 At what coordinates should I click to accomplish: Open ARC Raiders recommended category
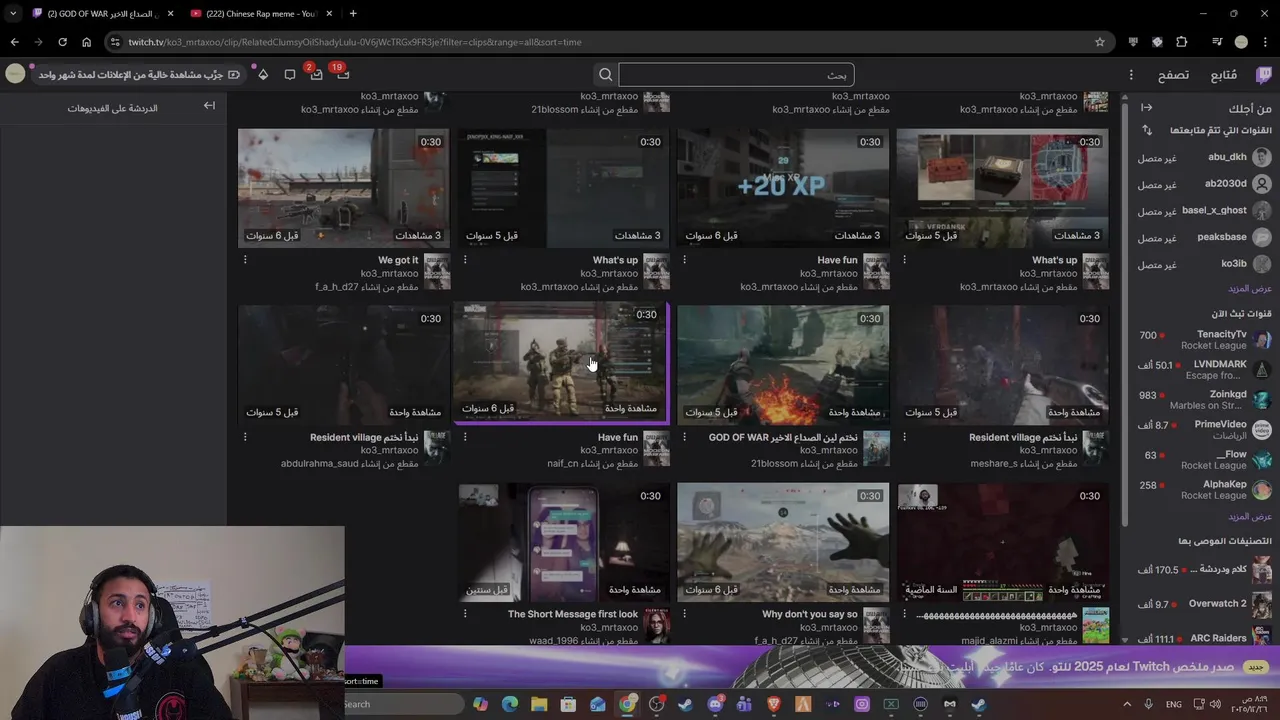coord(1205,638)
